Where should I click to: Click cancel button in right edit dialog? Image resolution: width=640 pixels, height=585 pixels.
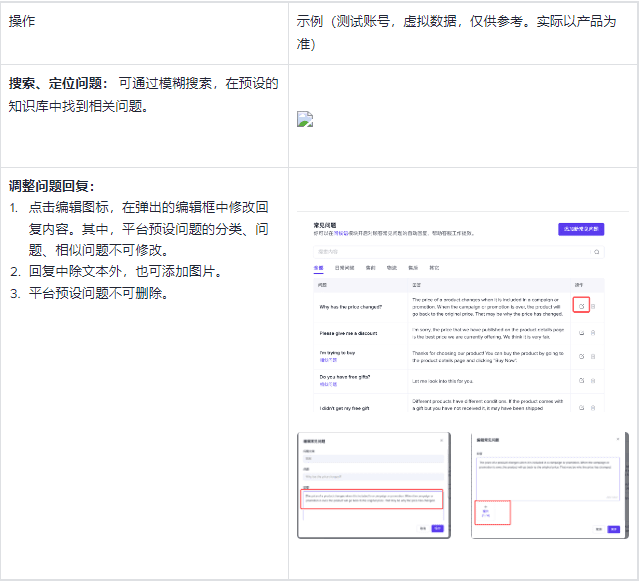click(599, 529)
